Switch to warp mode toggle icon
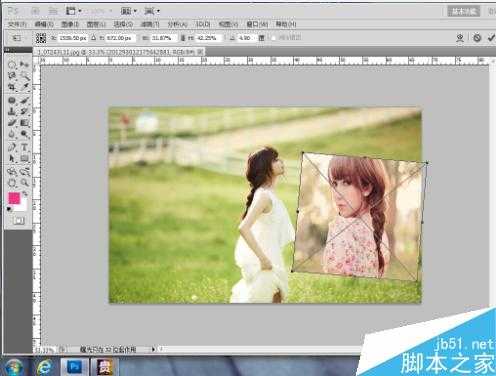The image size is (496, 376). (x=460, y=38)
